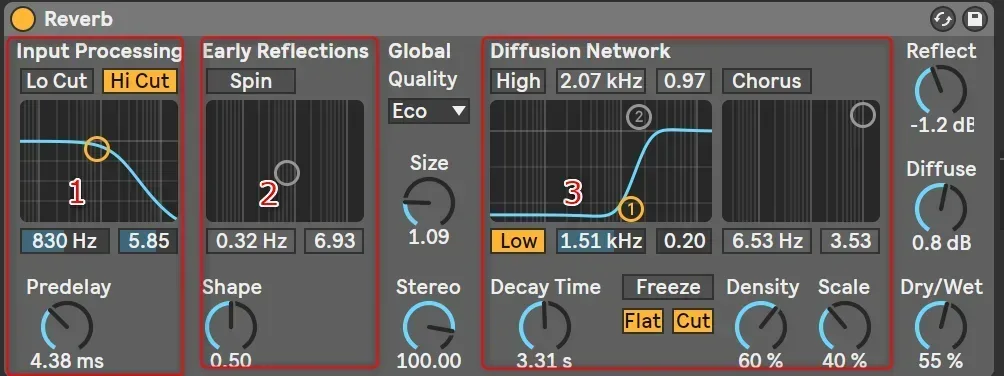
Task: Toggle the Low shelf filter button
Action: pyautogui.click(x=518, y=241)
